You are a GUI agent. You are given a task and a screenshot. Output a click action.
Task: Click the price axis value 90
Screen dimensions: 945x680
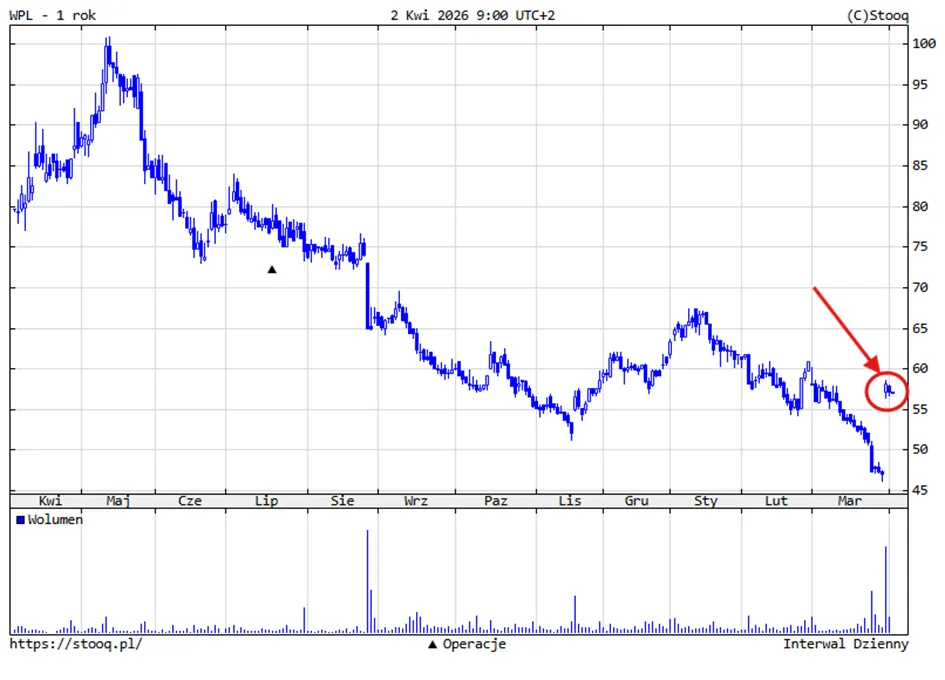pos(920,125)
